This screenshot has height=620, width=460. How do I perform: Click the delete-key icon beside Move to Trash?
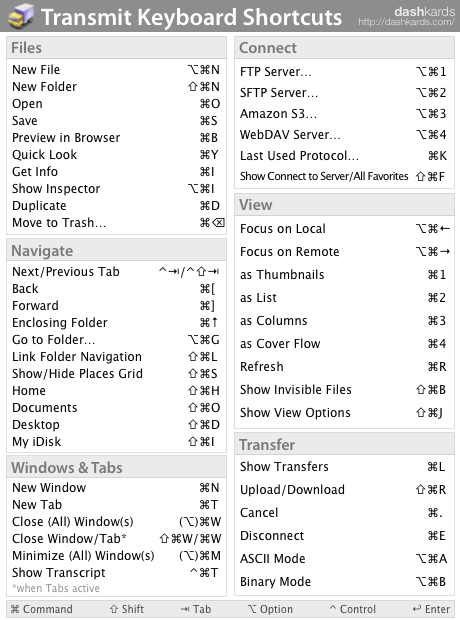pos(218,223)
